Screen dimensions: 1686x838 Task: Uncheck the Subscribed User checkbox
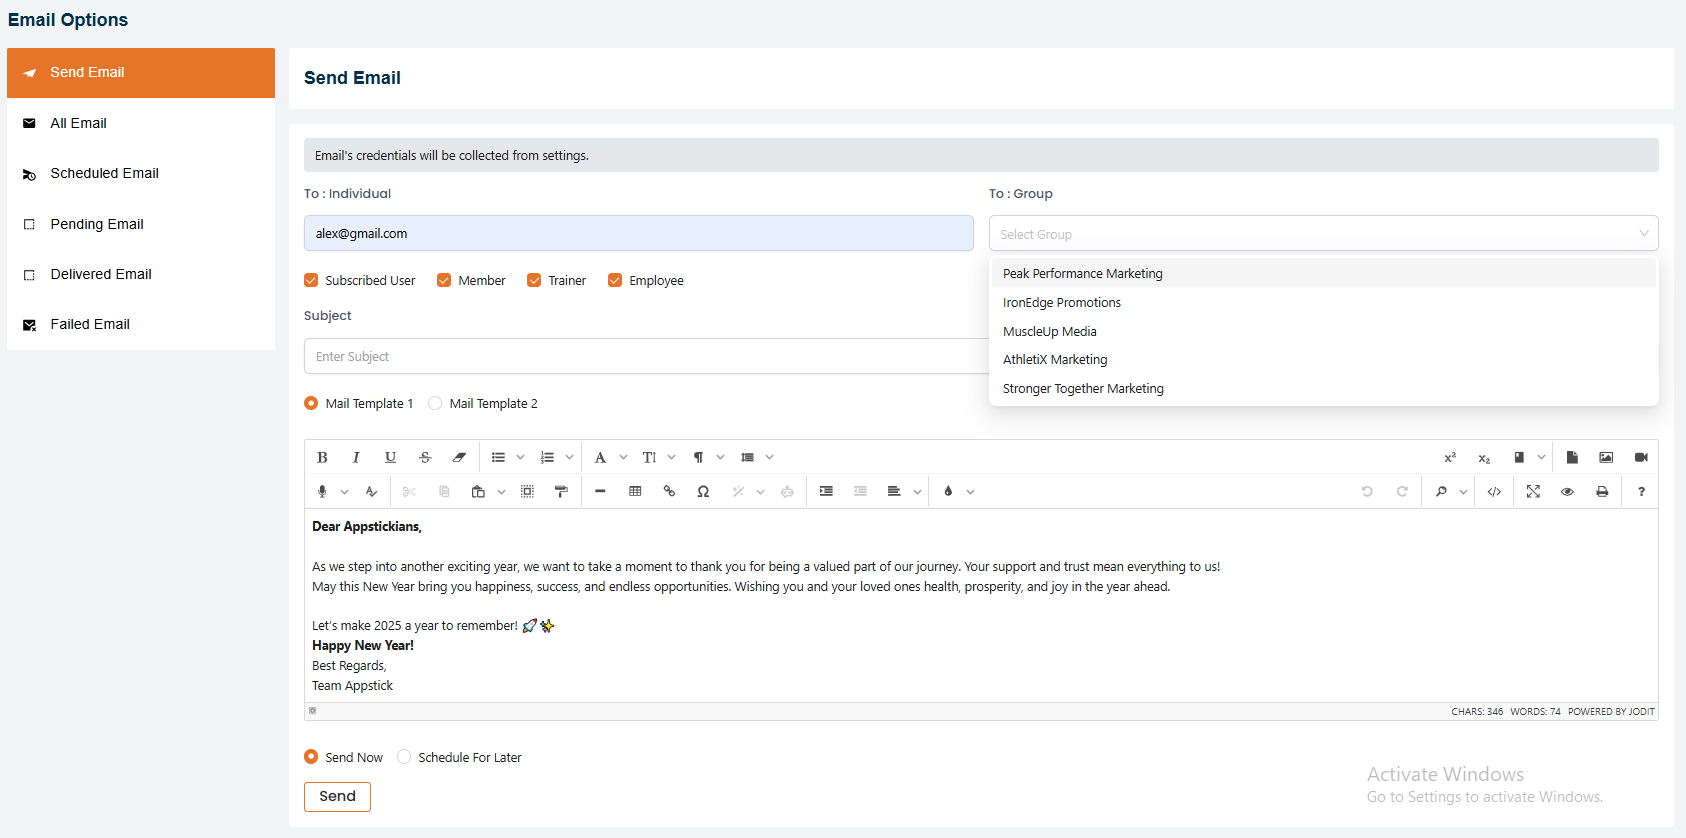(311, 280)
